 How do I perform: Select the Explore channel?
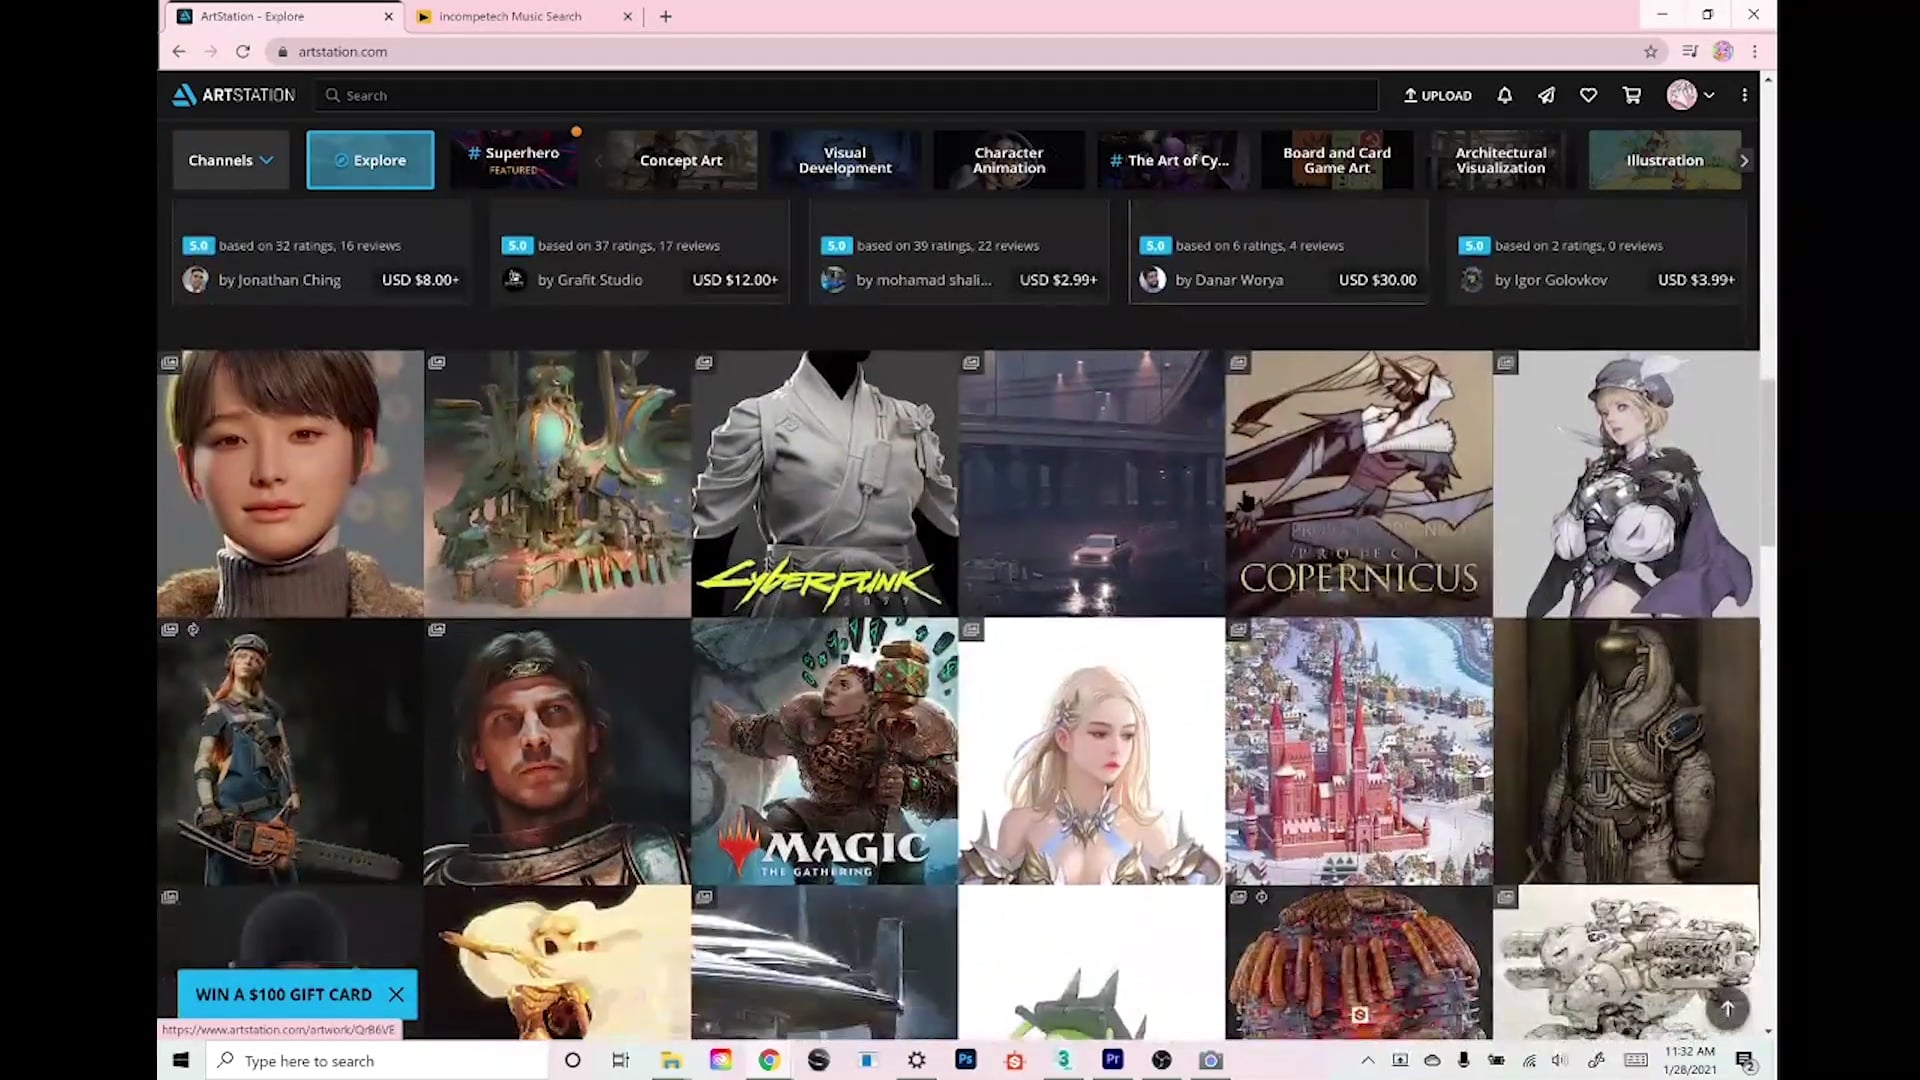(x=370, y=160)
